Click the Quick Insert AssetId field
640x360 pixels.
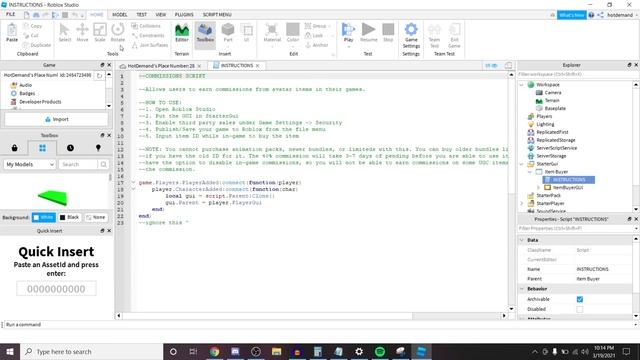click(56, 289)
